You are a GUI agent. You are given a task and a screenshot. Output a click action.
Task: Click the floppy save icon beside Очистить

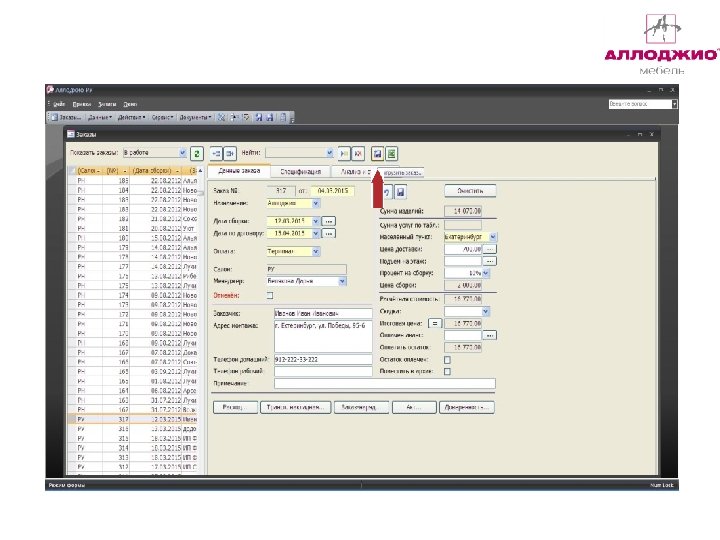[400, 192]
